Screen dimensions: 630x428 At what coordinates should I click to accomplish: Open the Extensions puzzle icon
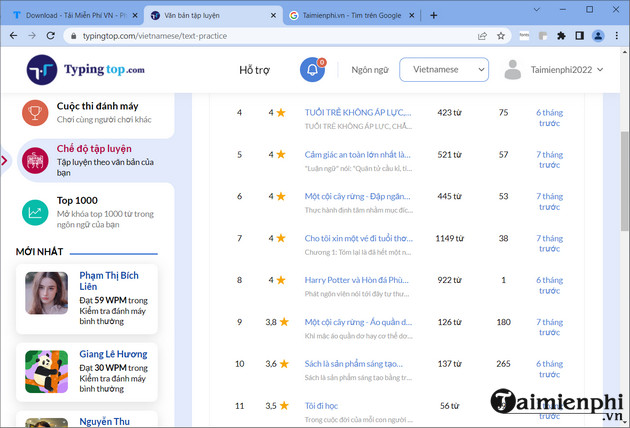[x=561, y=36]
